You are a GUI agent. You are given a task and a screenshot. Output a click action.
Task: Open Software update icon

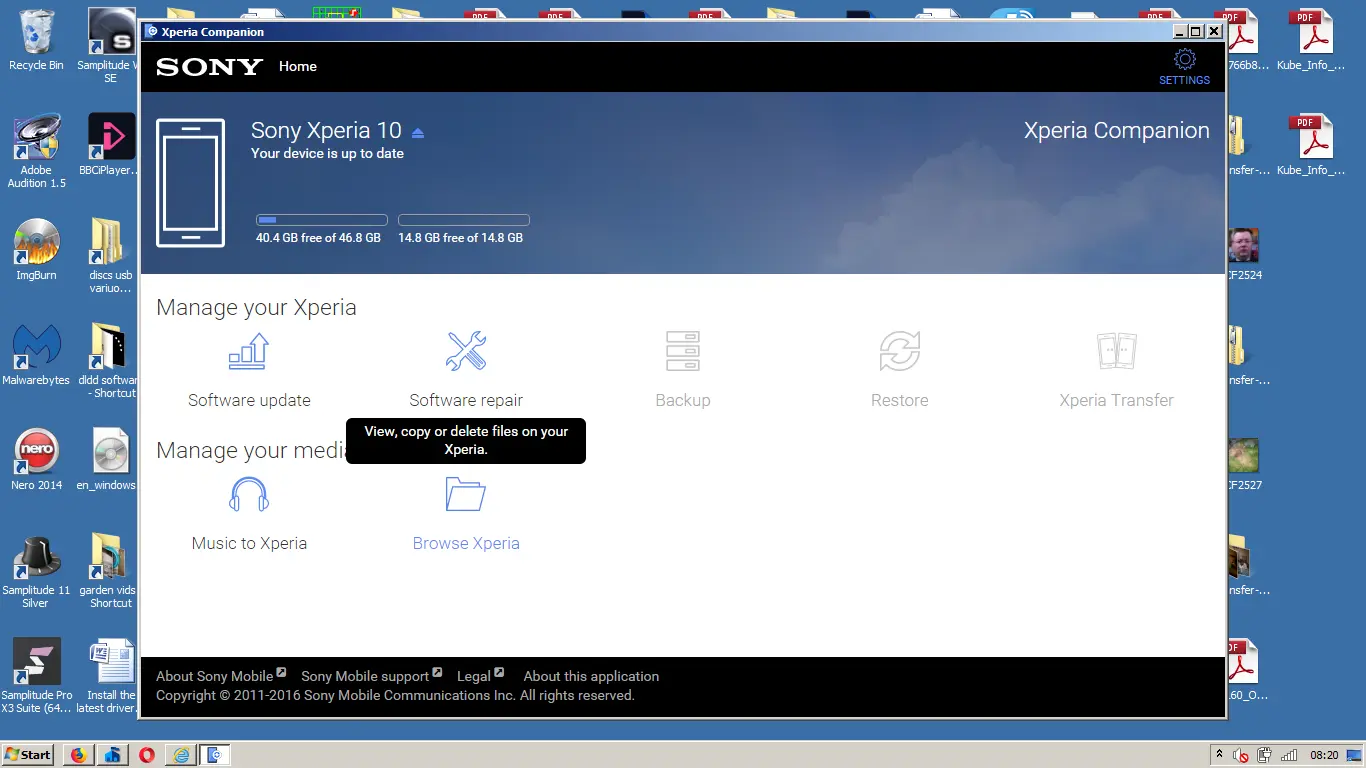tap(249, 352)
